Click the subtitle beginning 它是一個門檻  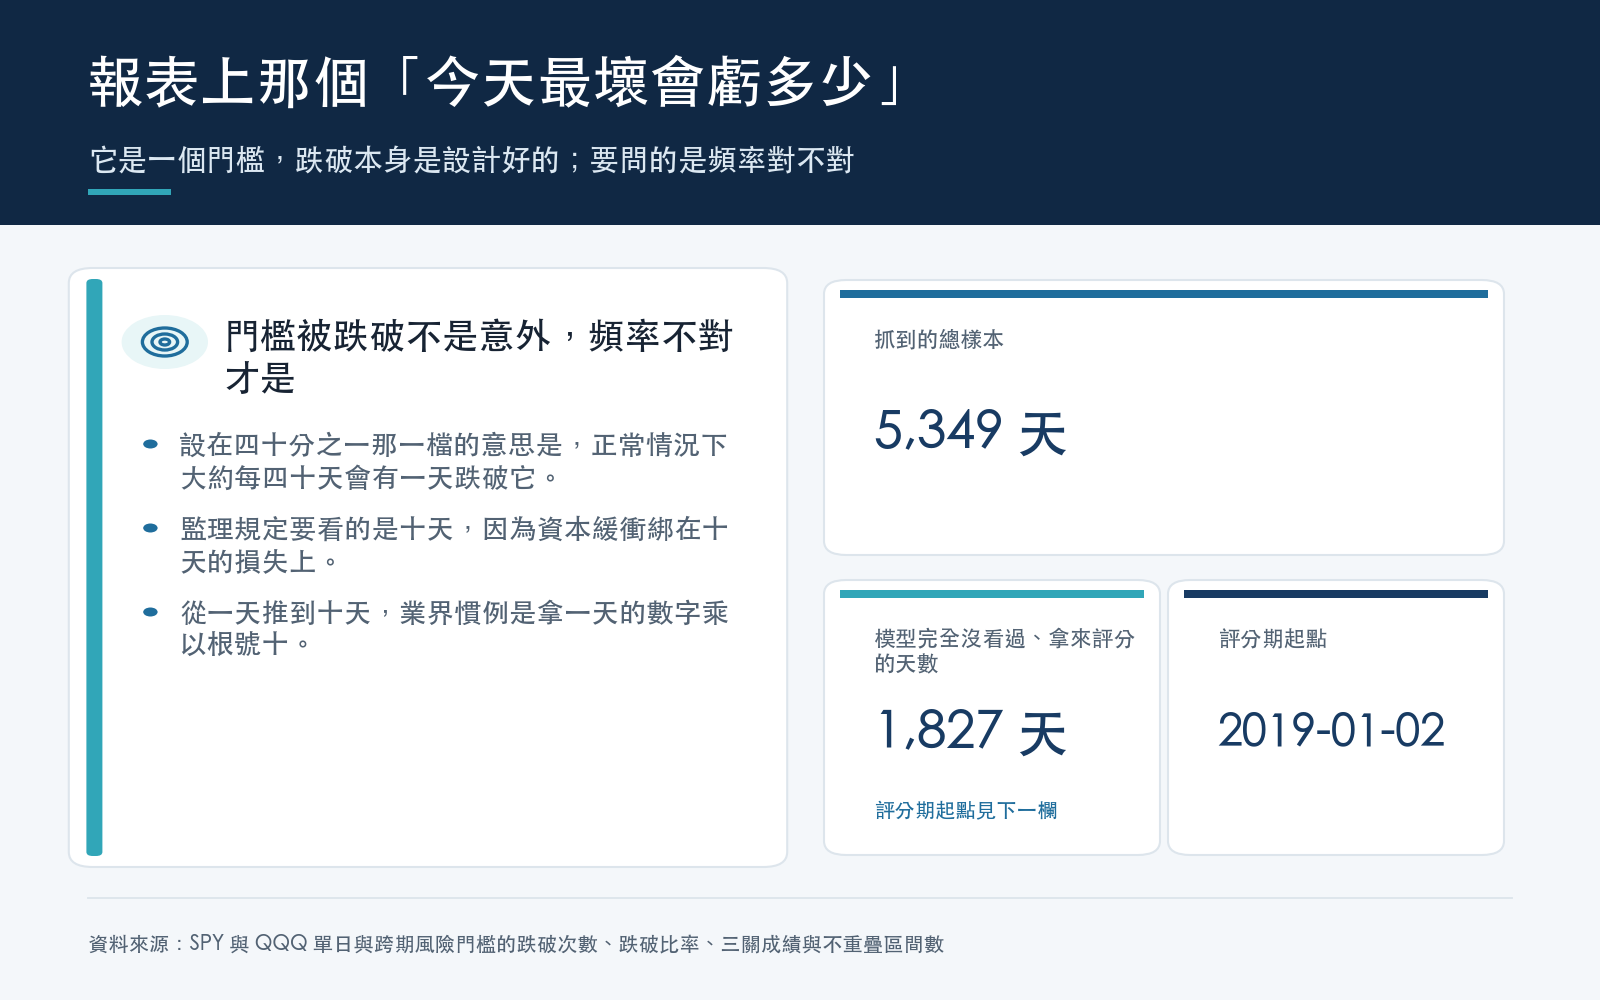point(472,160)
